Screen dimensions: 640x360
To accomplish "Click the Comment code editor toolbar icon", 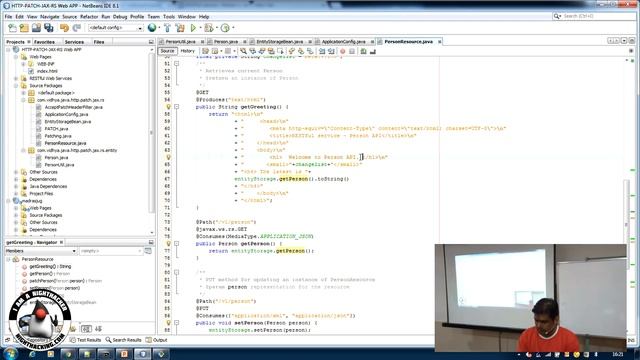I will coord(363,51).
